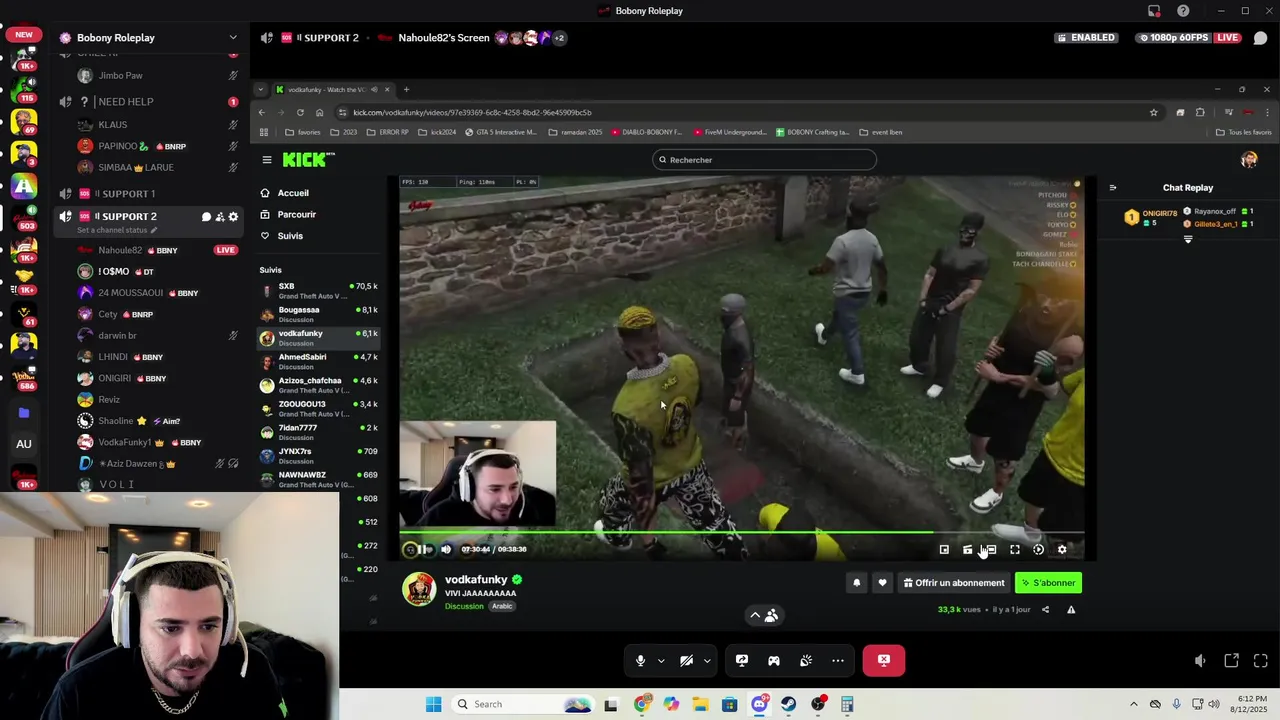Click the S'abonner subscribe button
The image size is (1280, 720).
coord(1048,583)
